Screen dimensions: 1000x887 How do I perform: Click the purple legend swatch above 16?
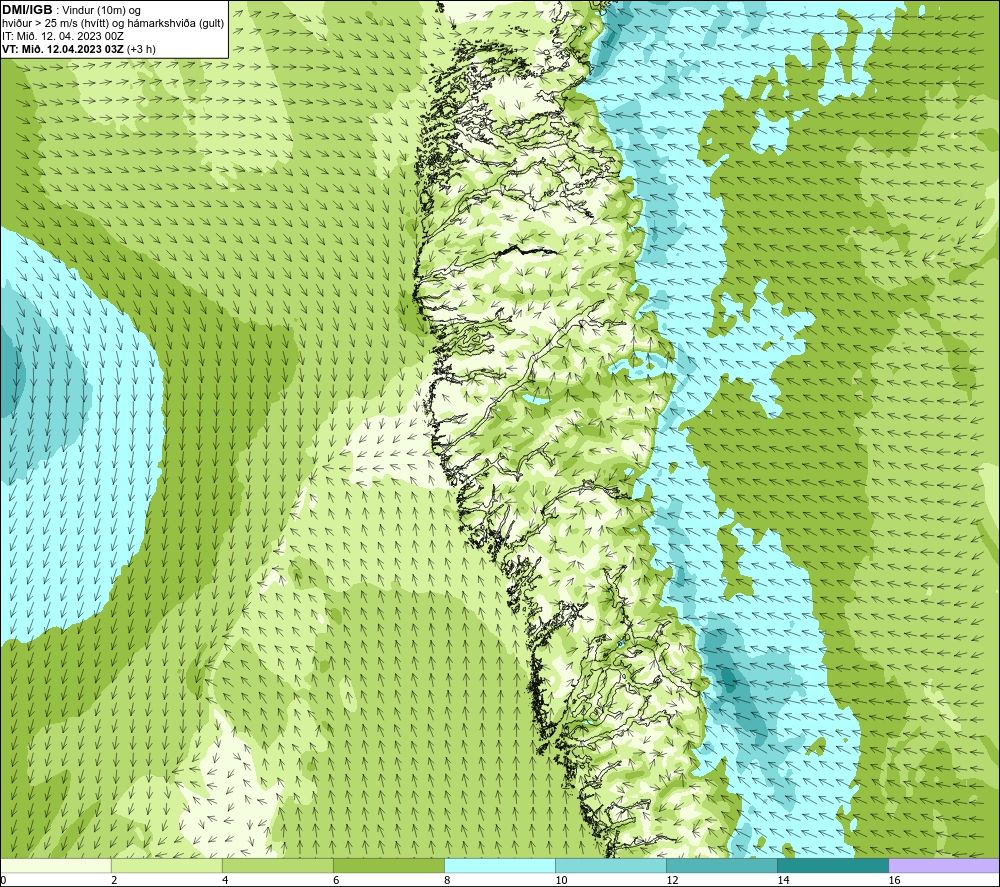(944, 866)
